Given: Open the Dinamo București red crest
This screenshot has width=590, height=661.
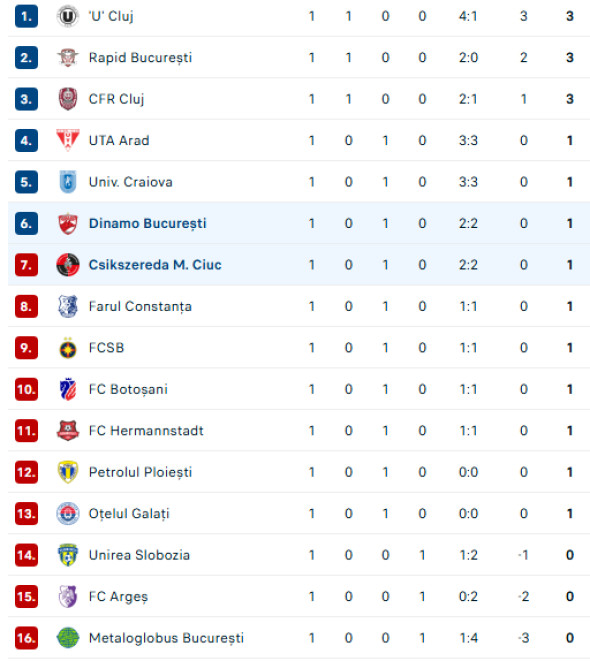Looking at the screenshot, I should (67, 223).
